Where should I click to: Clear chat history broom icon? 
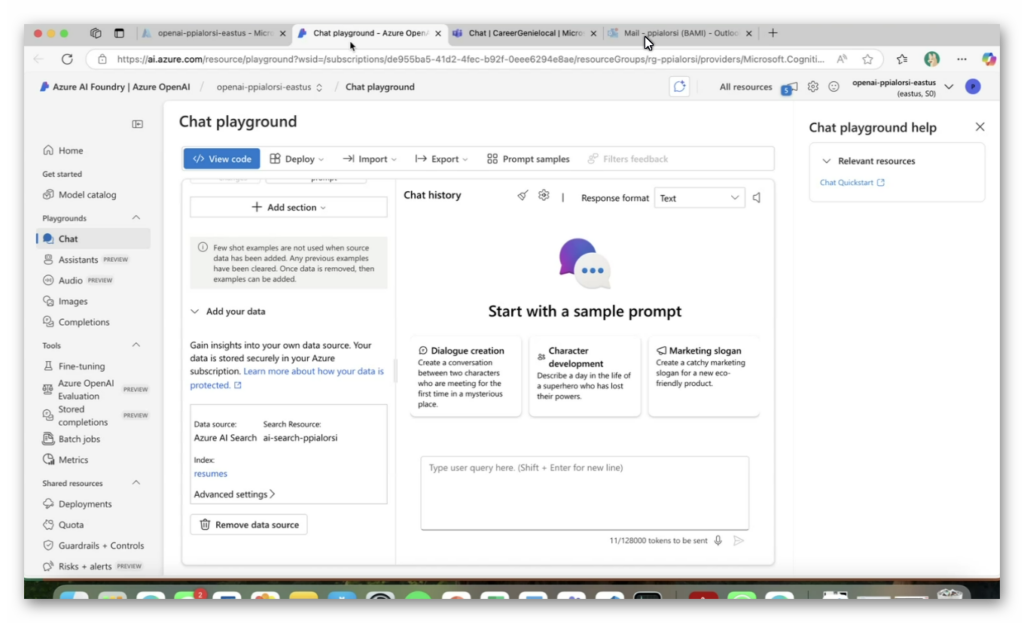click(522, 195)
